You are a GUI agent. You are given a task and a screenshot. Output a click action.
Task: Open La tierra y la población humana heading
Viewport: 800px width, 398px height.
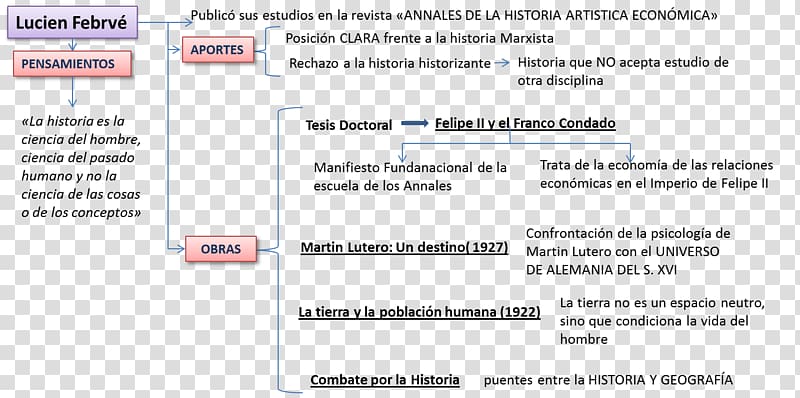coord(419,312)
